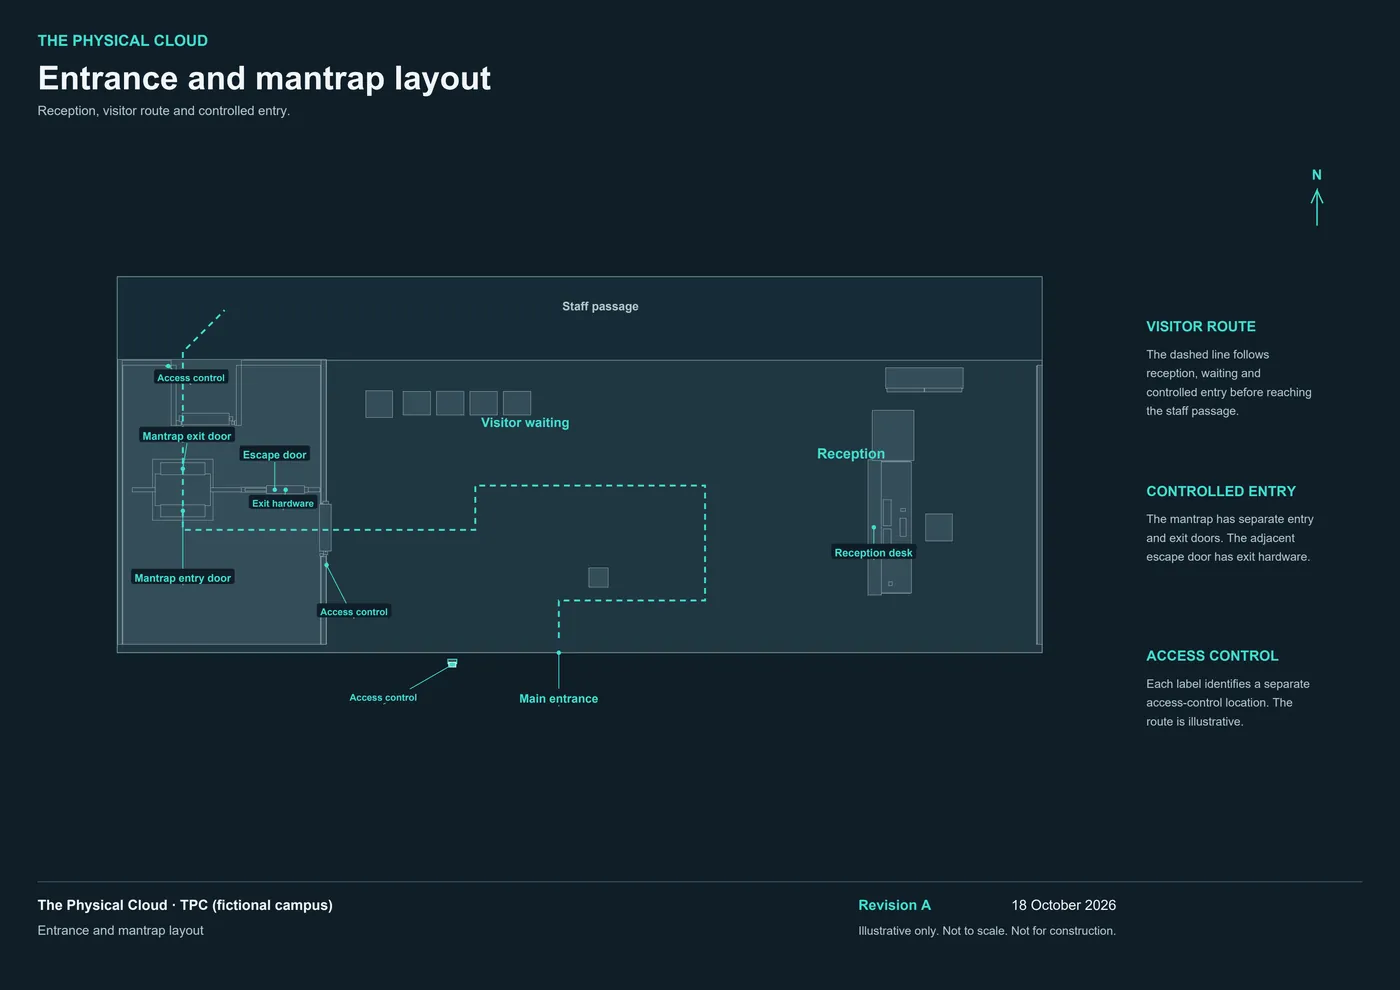Click the 'Exit hardware' callout label
Viewport: 1400px width, 990px height.
coord(283,503)
